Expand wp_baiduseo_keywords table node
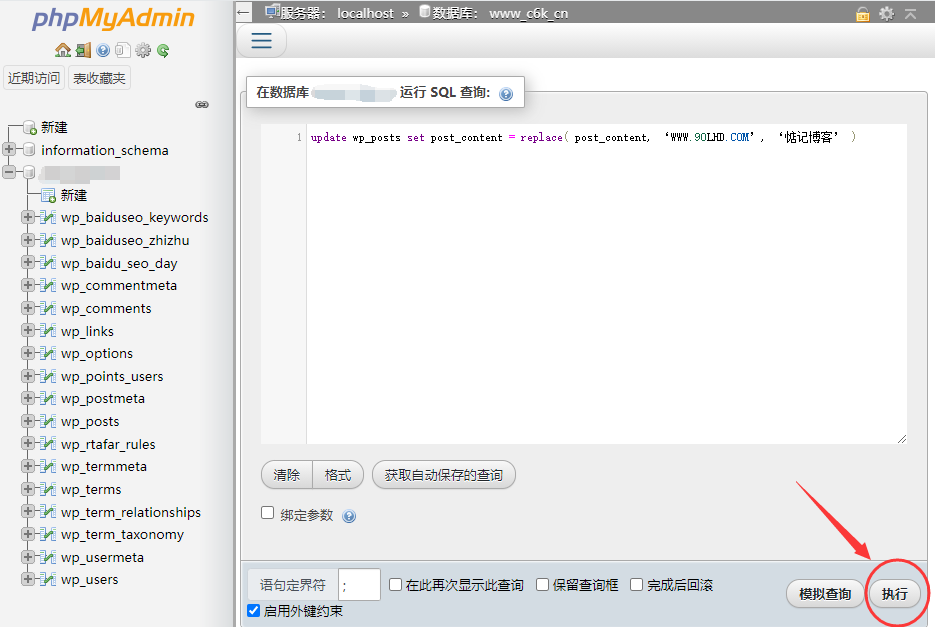The image size is (935, 627). (x=27, y=217)
